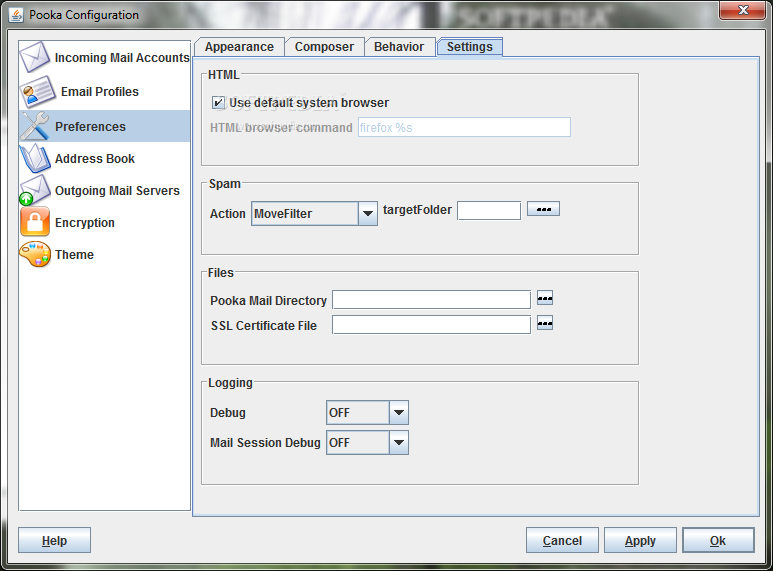This screenshot has width=773, height=571.
Task: Browse for the SSL Certificate File
Action: pos(545,323)
